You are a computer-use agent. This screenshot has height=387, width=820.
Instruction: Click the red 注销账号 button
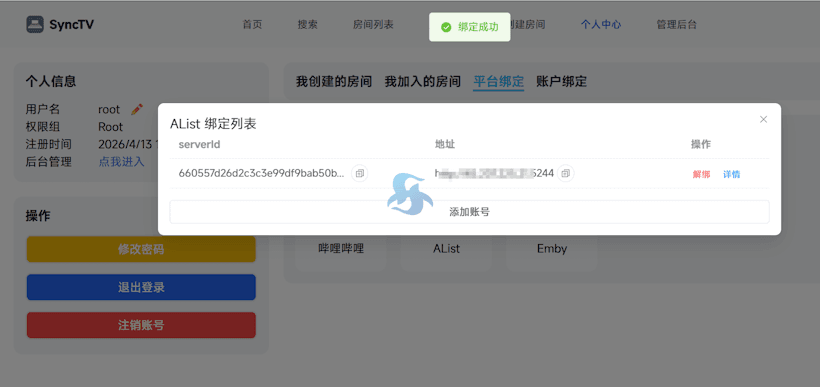click(x=141, y=325)
